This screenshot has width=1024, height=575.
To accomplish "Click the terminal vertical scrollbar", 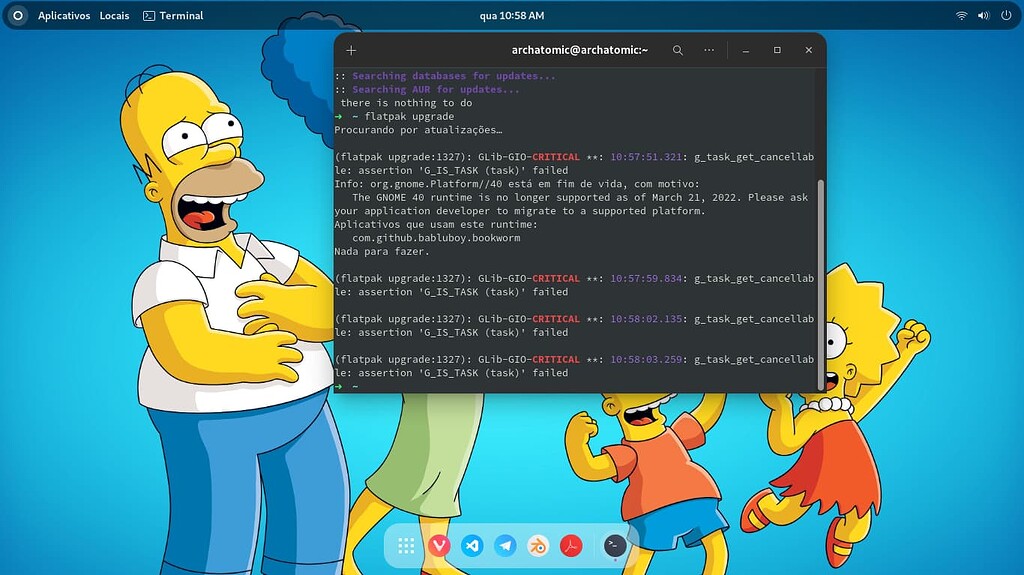I will [821, 284].
